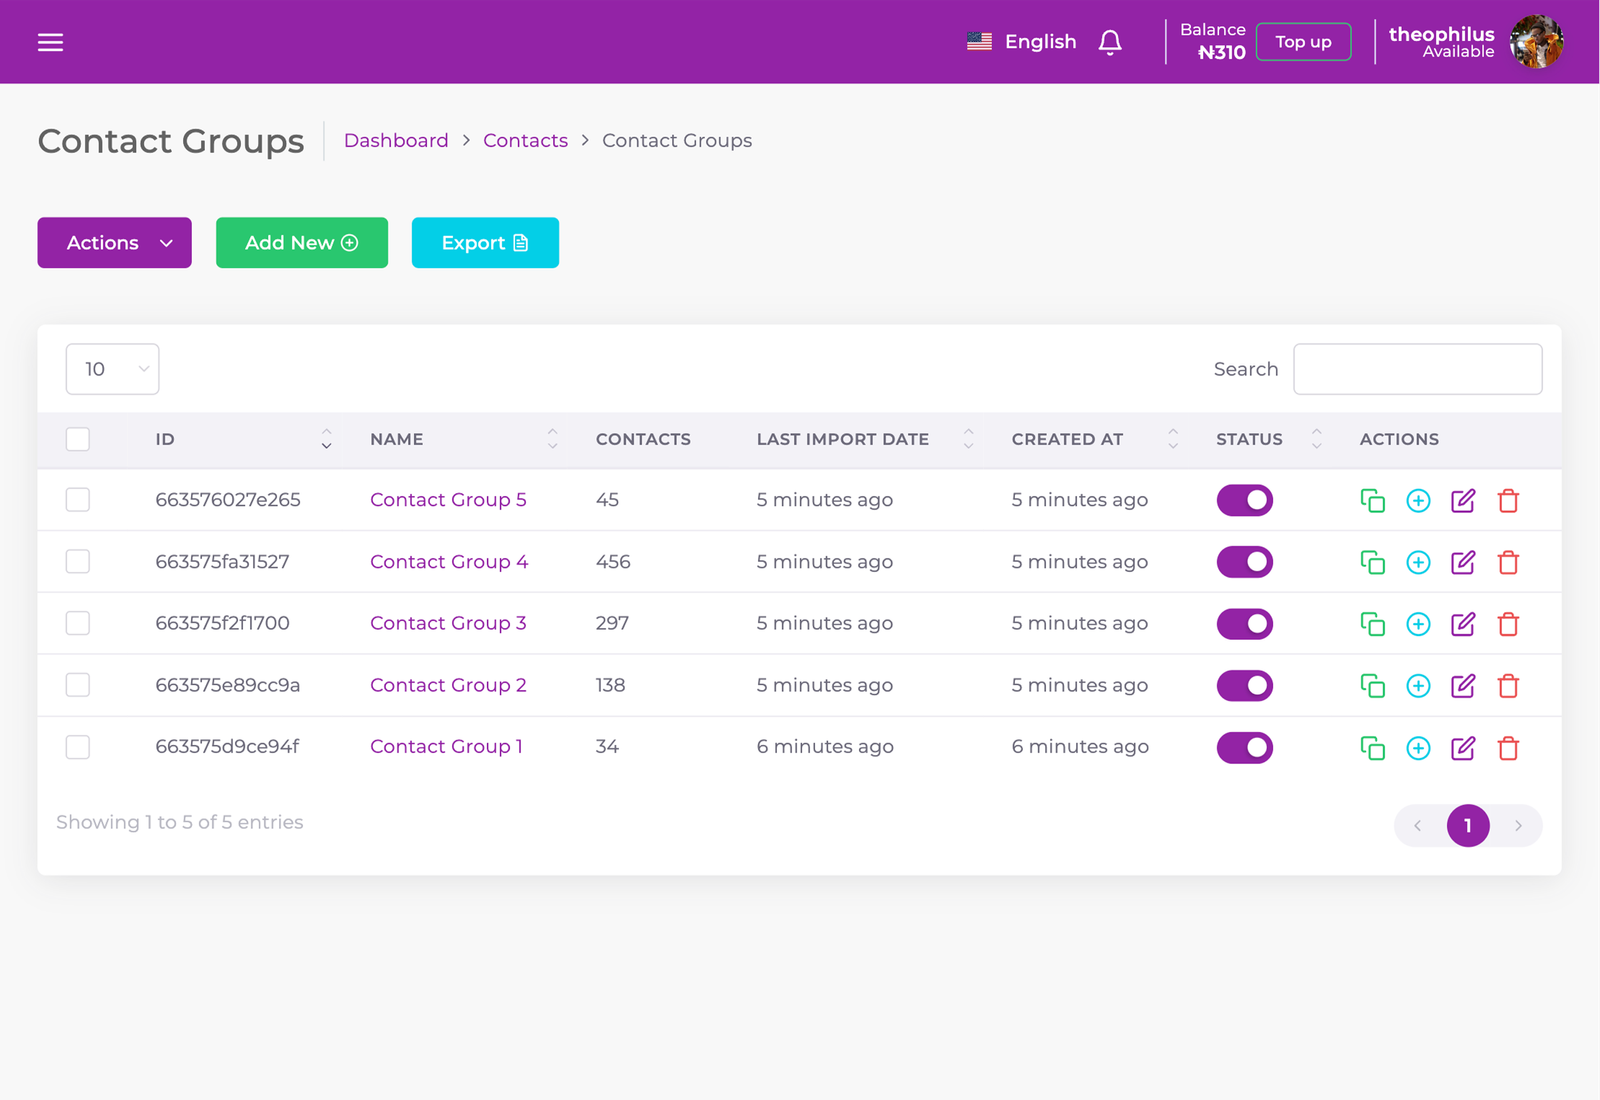Toggle status switch for Contact Group 3
Screen dimensions: 1600x1100
pyautogui.click(x=1245, y=624)
